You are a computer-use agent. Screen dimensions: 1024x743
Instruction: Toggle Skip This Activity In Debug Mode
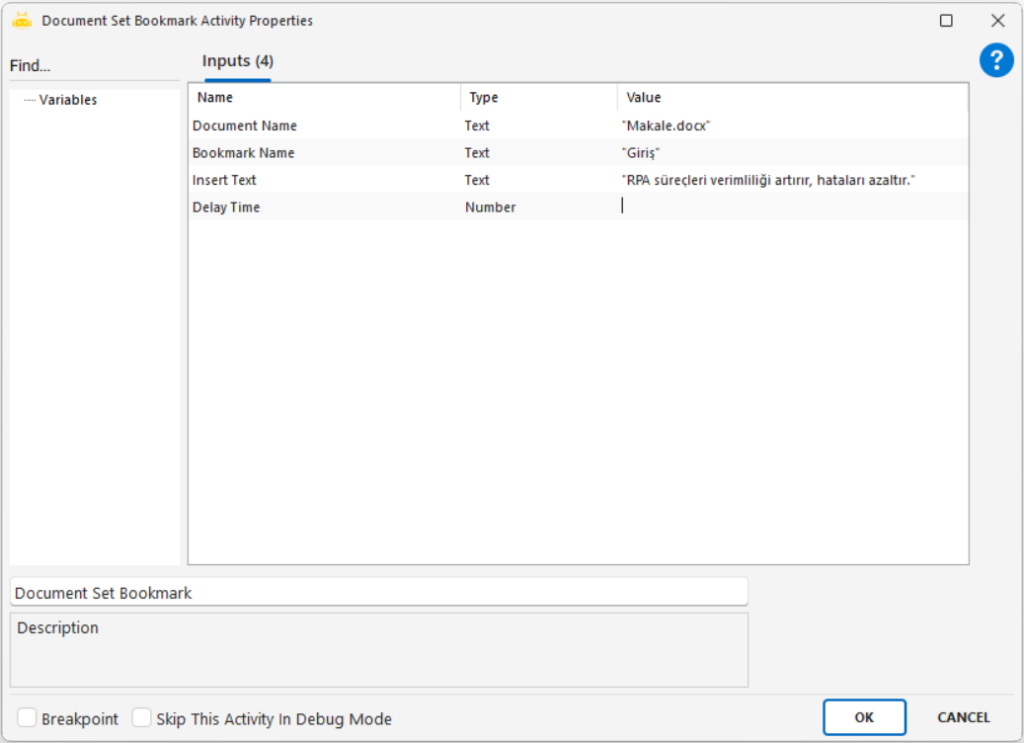point(143,718)
